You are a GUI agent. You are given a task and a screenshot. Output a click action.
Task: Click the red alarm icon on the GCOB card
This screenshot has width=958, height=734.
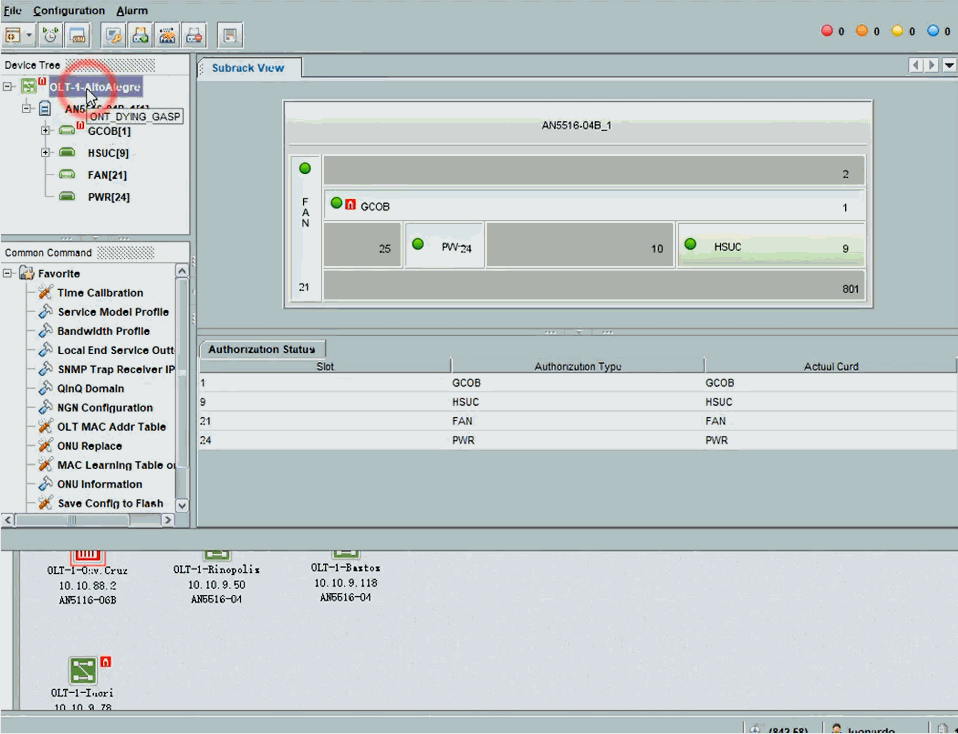(350, 204)
